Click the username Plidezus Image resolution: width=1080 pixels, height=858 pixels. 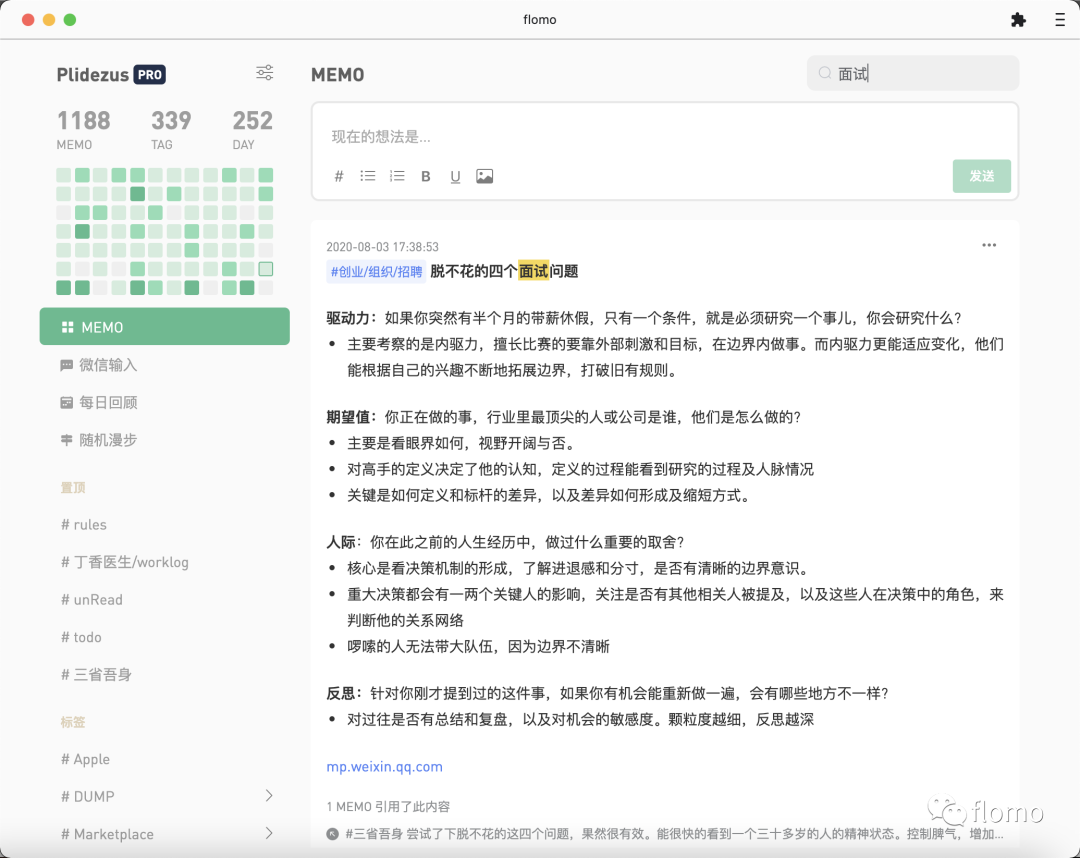click(x=92, y=74)
